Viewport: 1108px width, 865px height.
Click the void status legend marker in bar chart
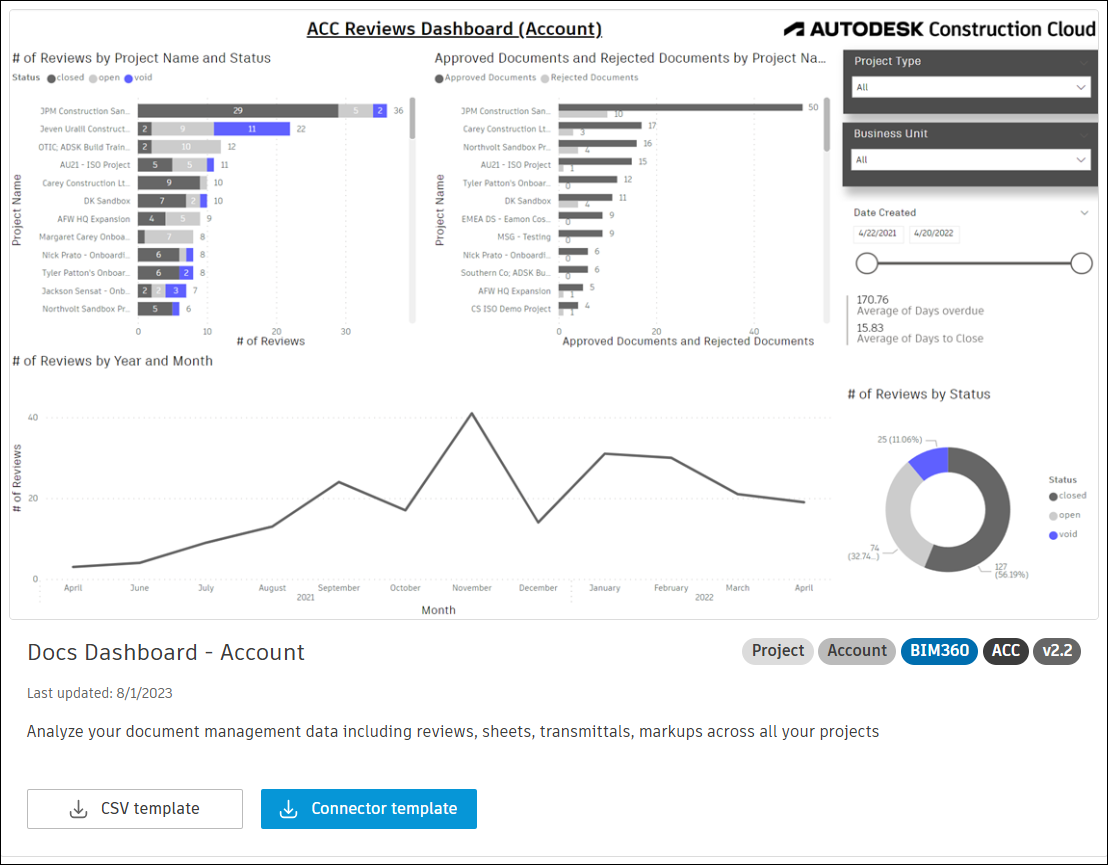click(x=129, y=78)
